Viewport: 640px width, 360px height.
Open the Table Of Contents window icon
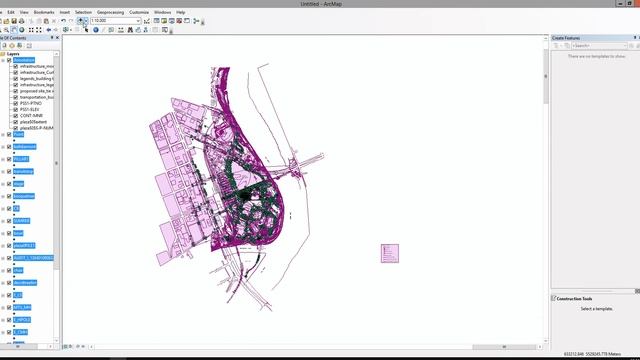156,21
